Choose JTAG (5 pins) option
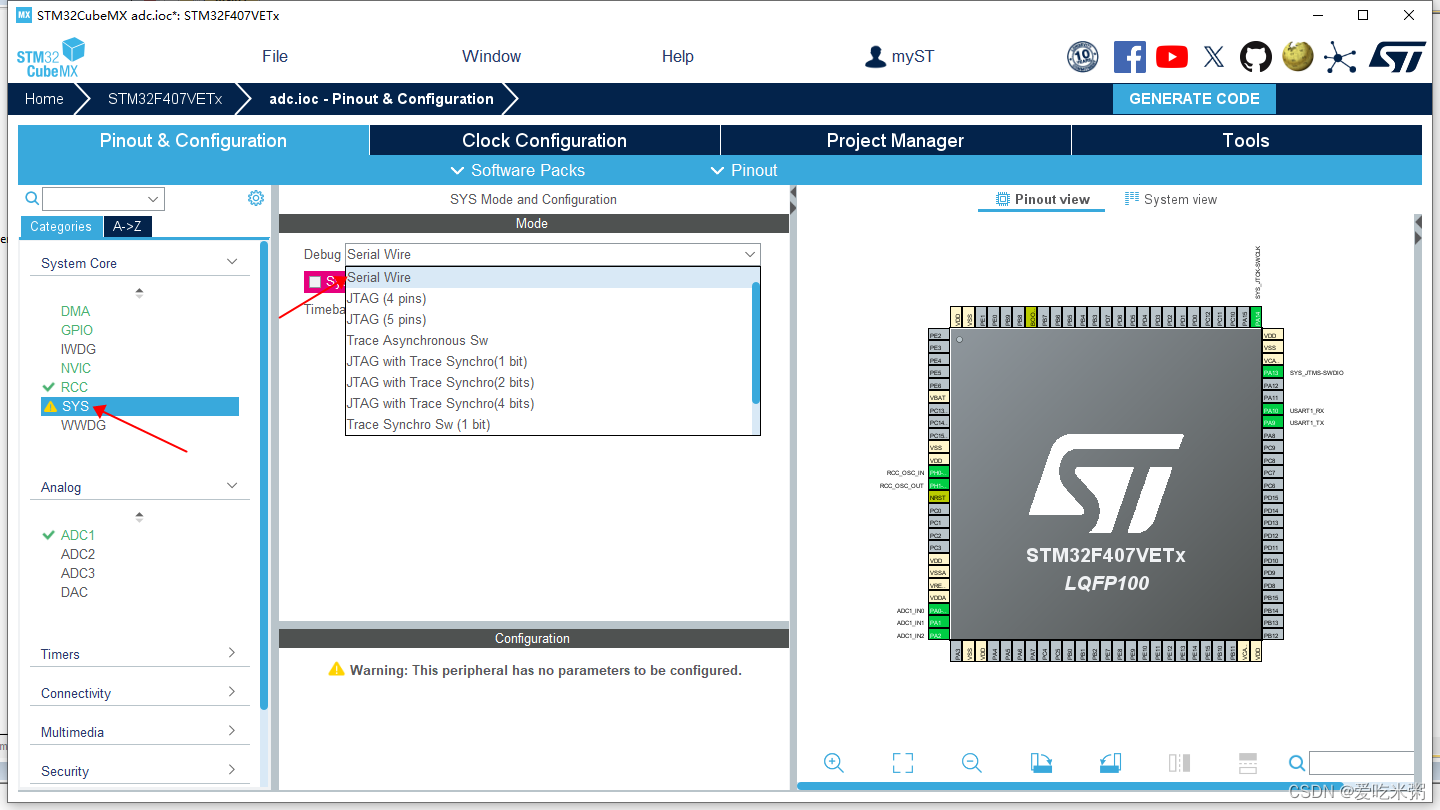1440x810 pixels. (x=548, y=319)
